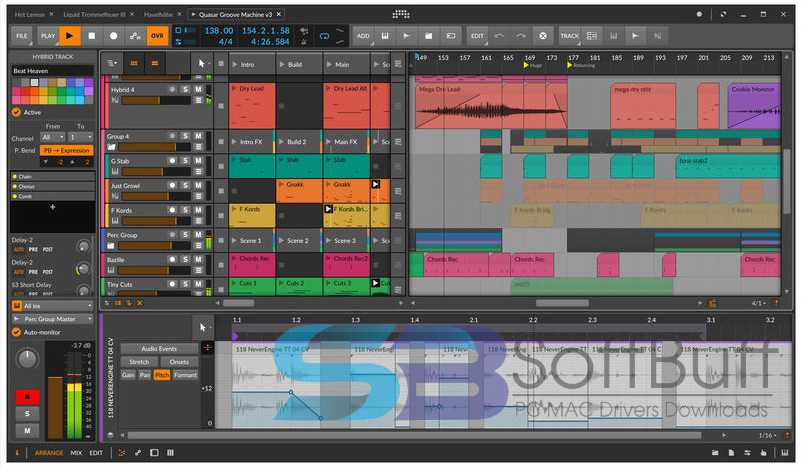
Task: Select the Pitch expression
Action: coord(162,375)
